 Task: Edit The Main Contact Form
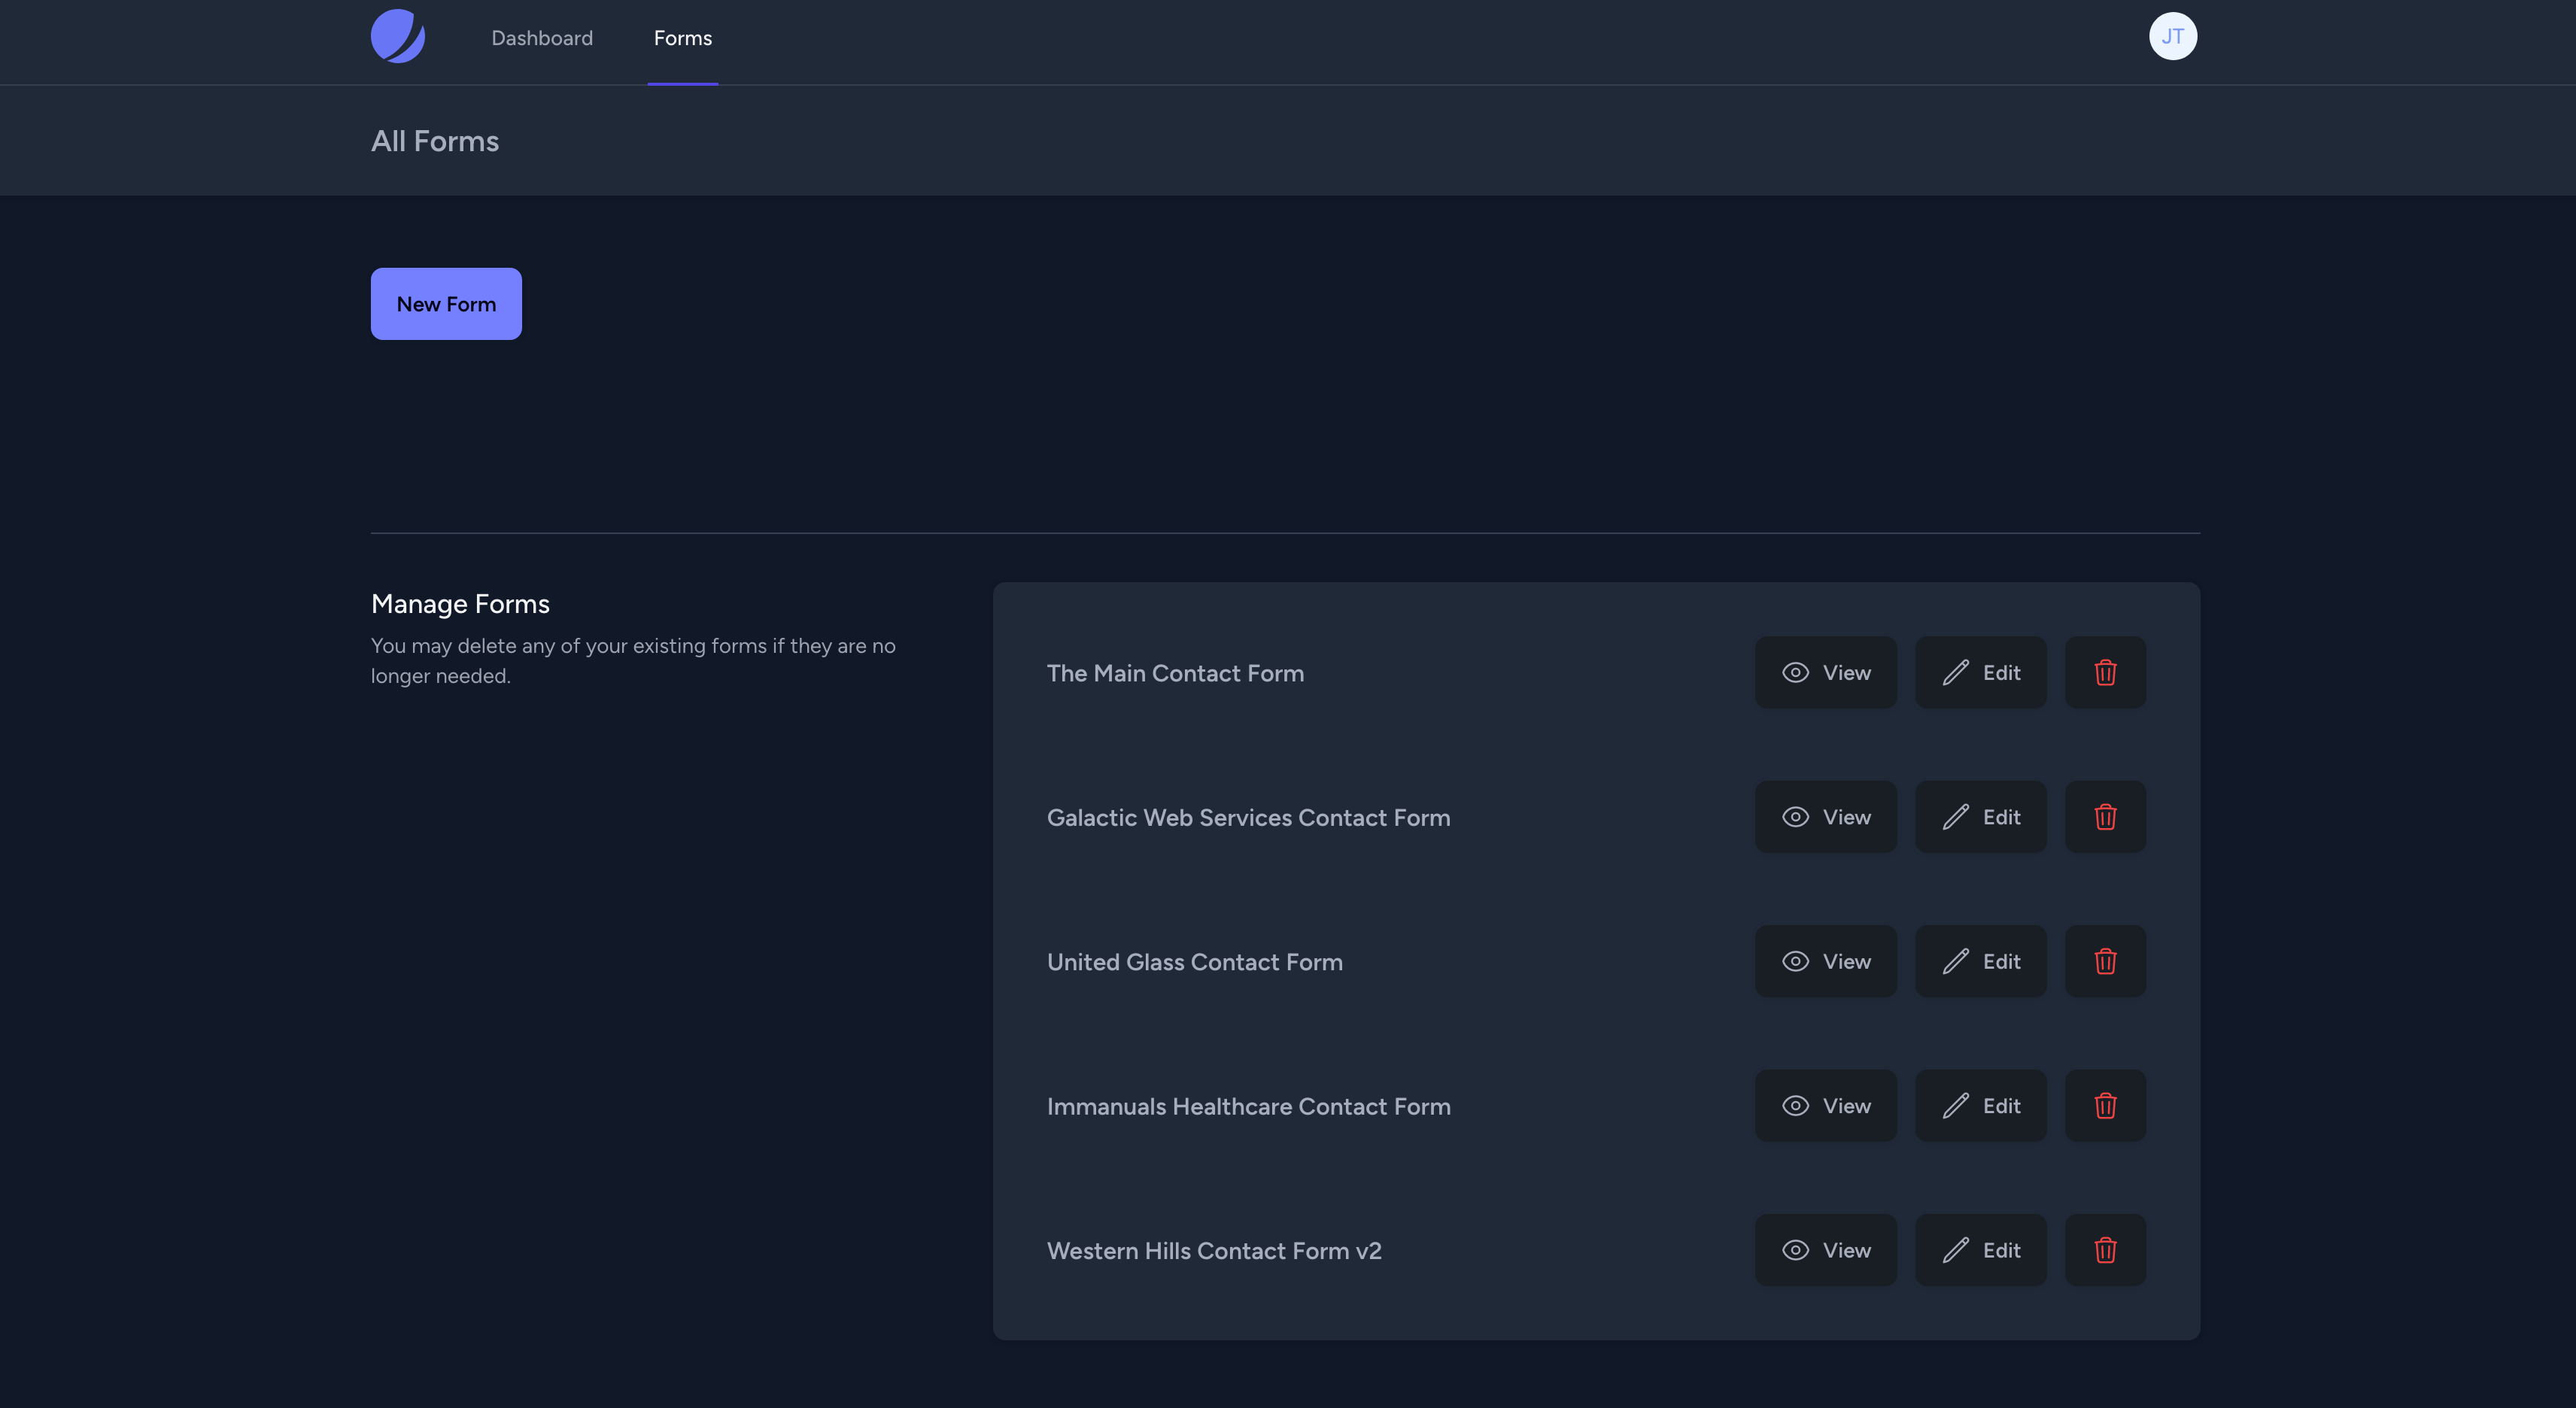tap(1981, 673)
